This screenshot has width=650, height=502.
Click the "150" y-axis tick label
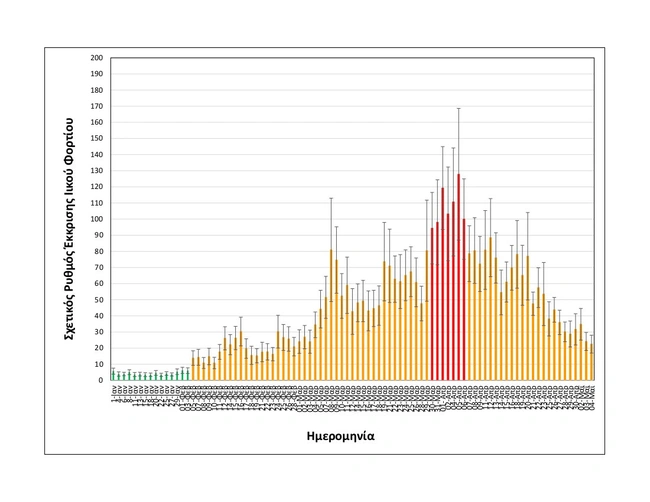tap(97, 139)
